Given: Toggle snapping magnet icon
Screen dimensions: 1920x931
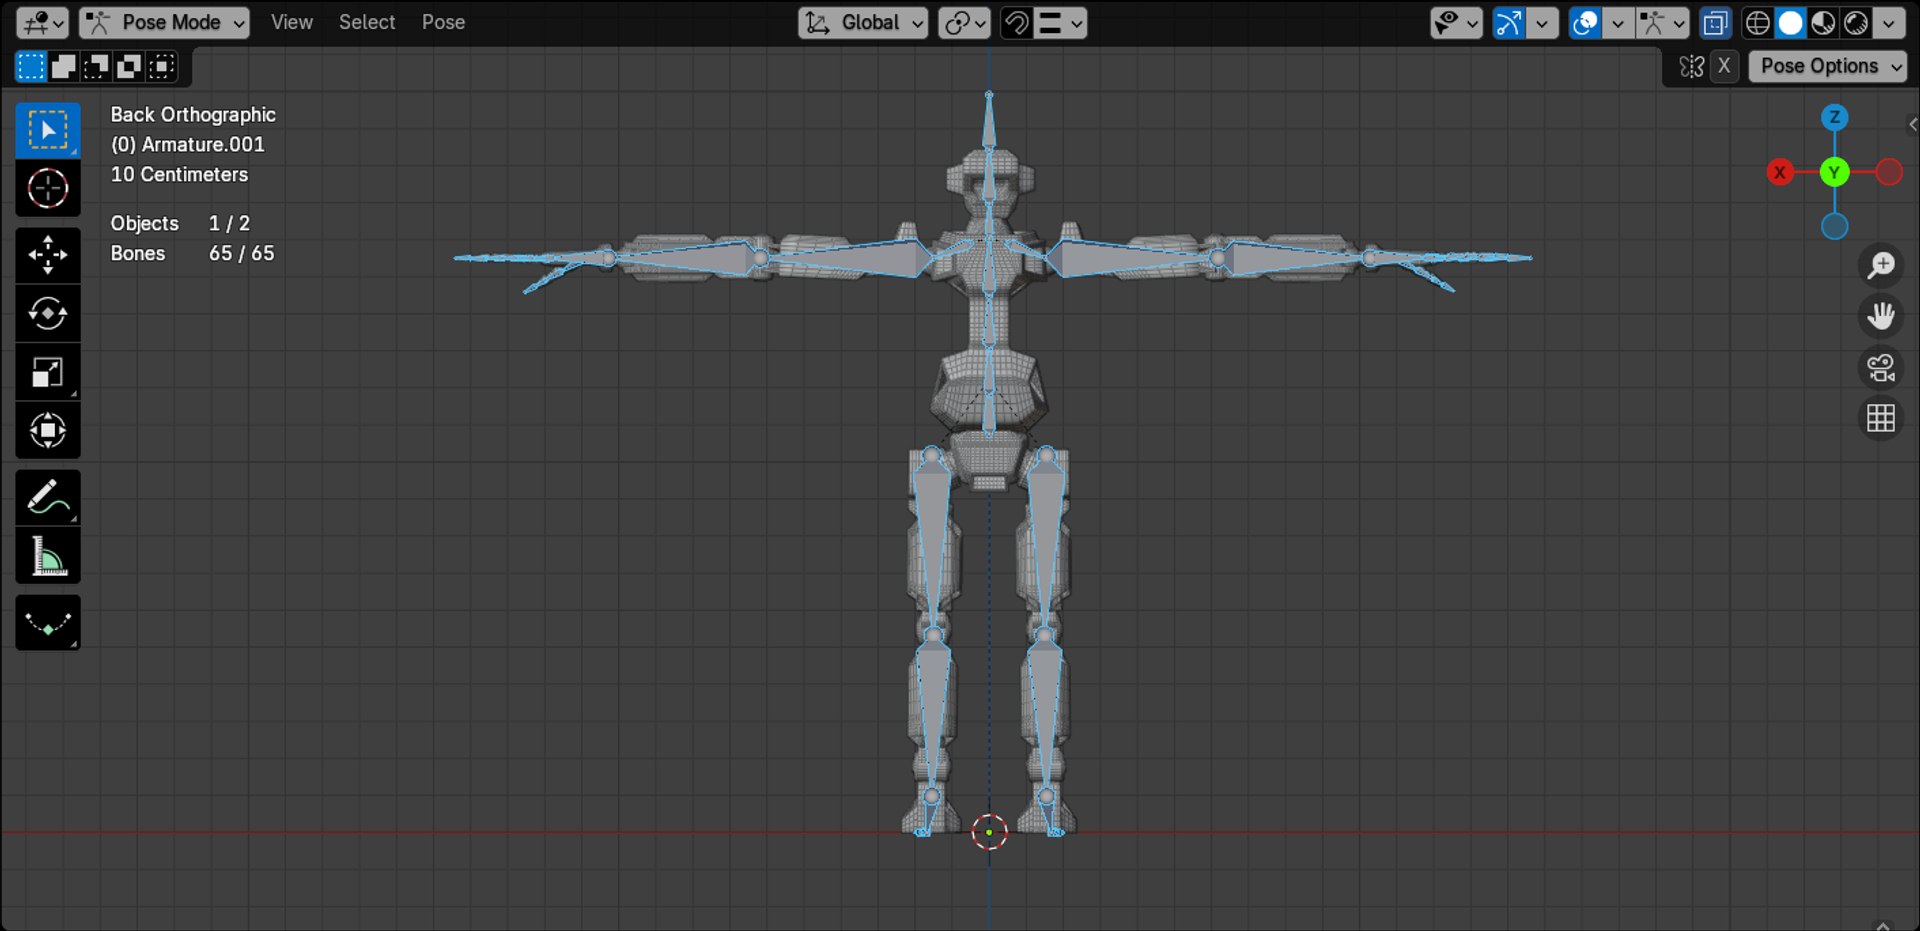Looking at the screenshot, I should [x=1016, y=23].
